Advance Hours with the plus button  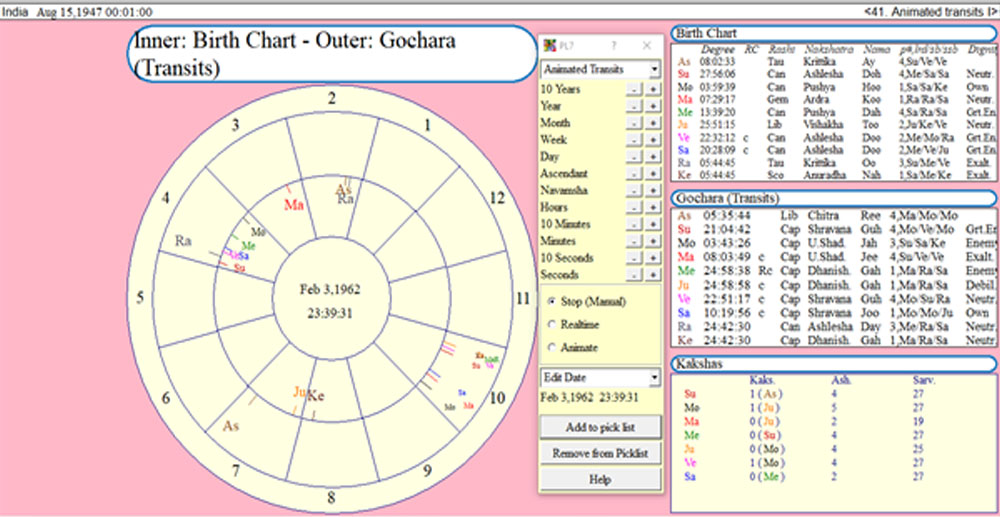[653, 208]
